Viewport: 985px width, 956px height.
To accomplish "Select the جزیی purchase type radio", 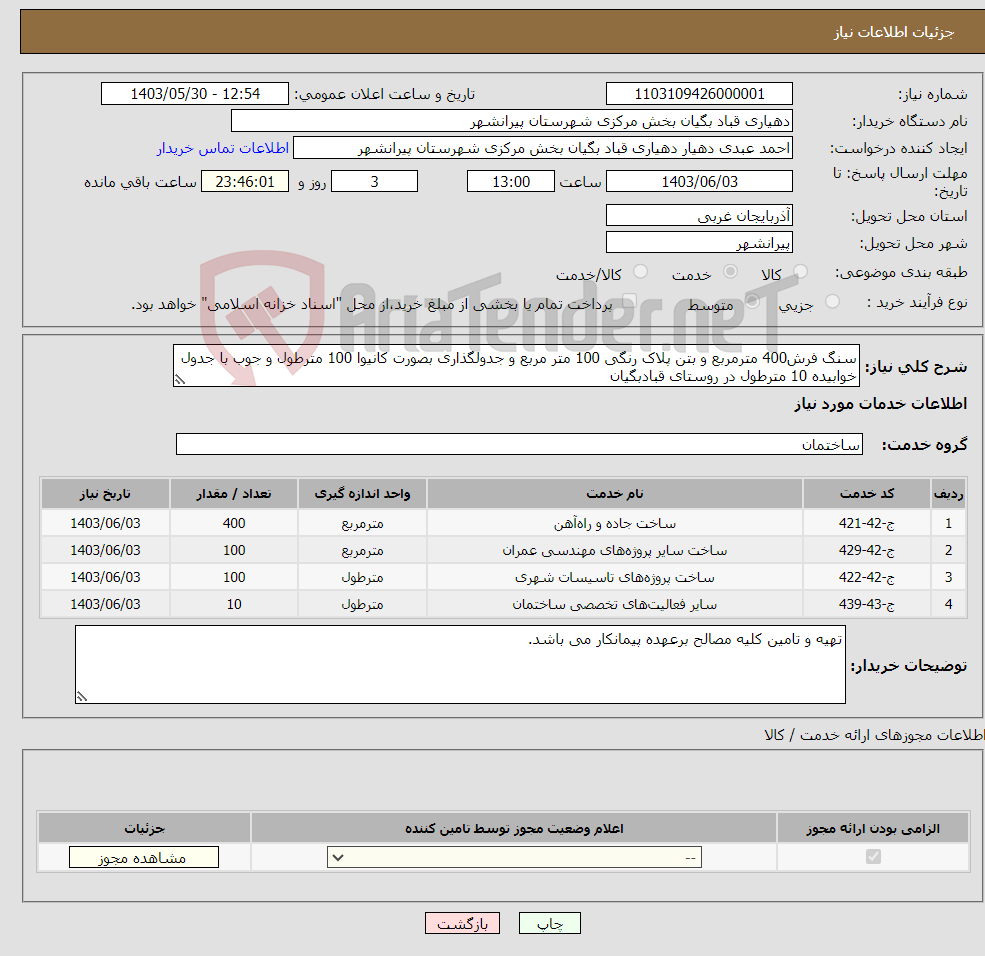I will 832,301.
